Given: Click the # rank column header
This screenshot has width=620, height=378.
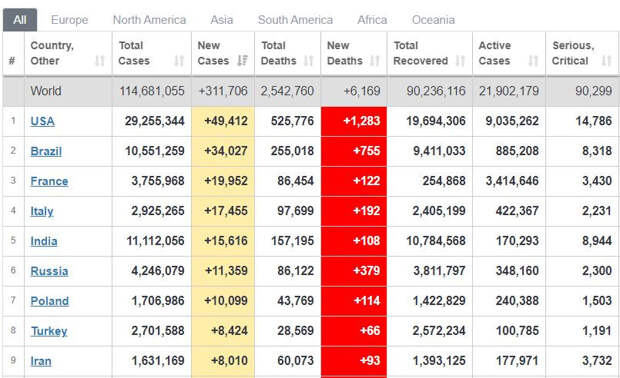Looking at the screenshot, I should click(12, 60).
